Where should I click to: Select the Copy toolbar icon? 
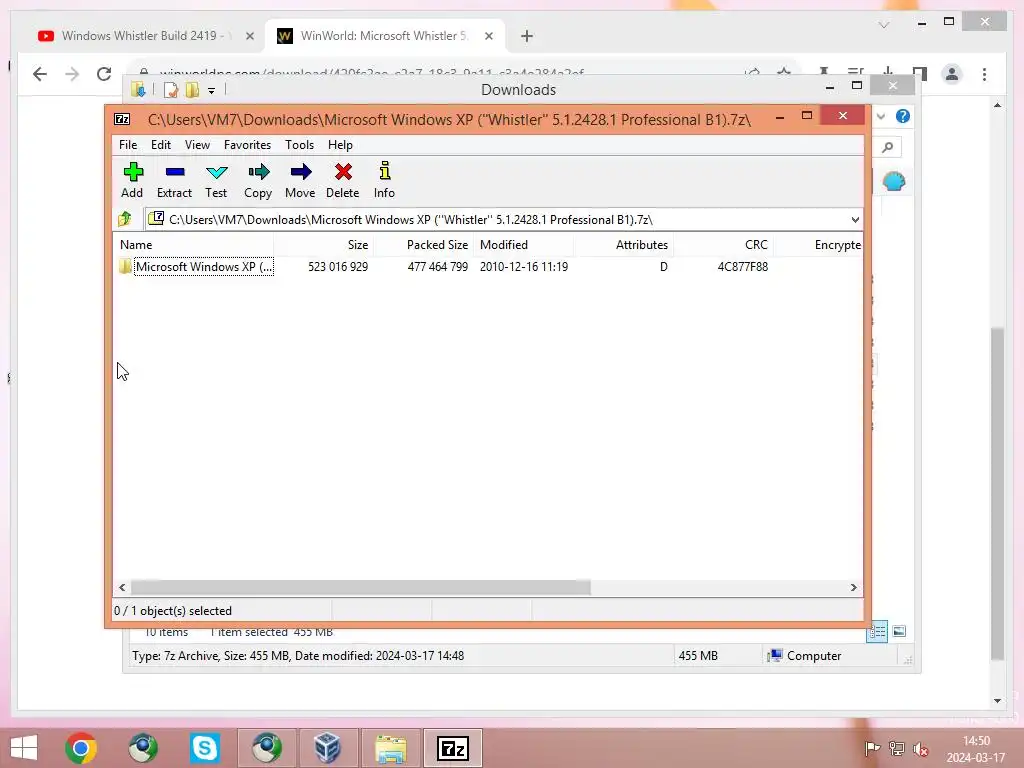[x=258, y=180]
